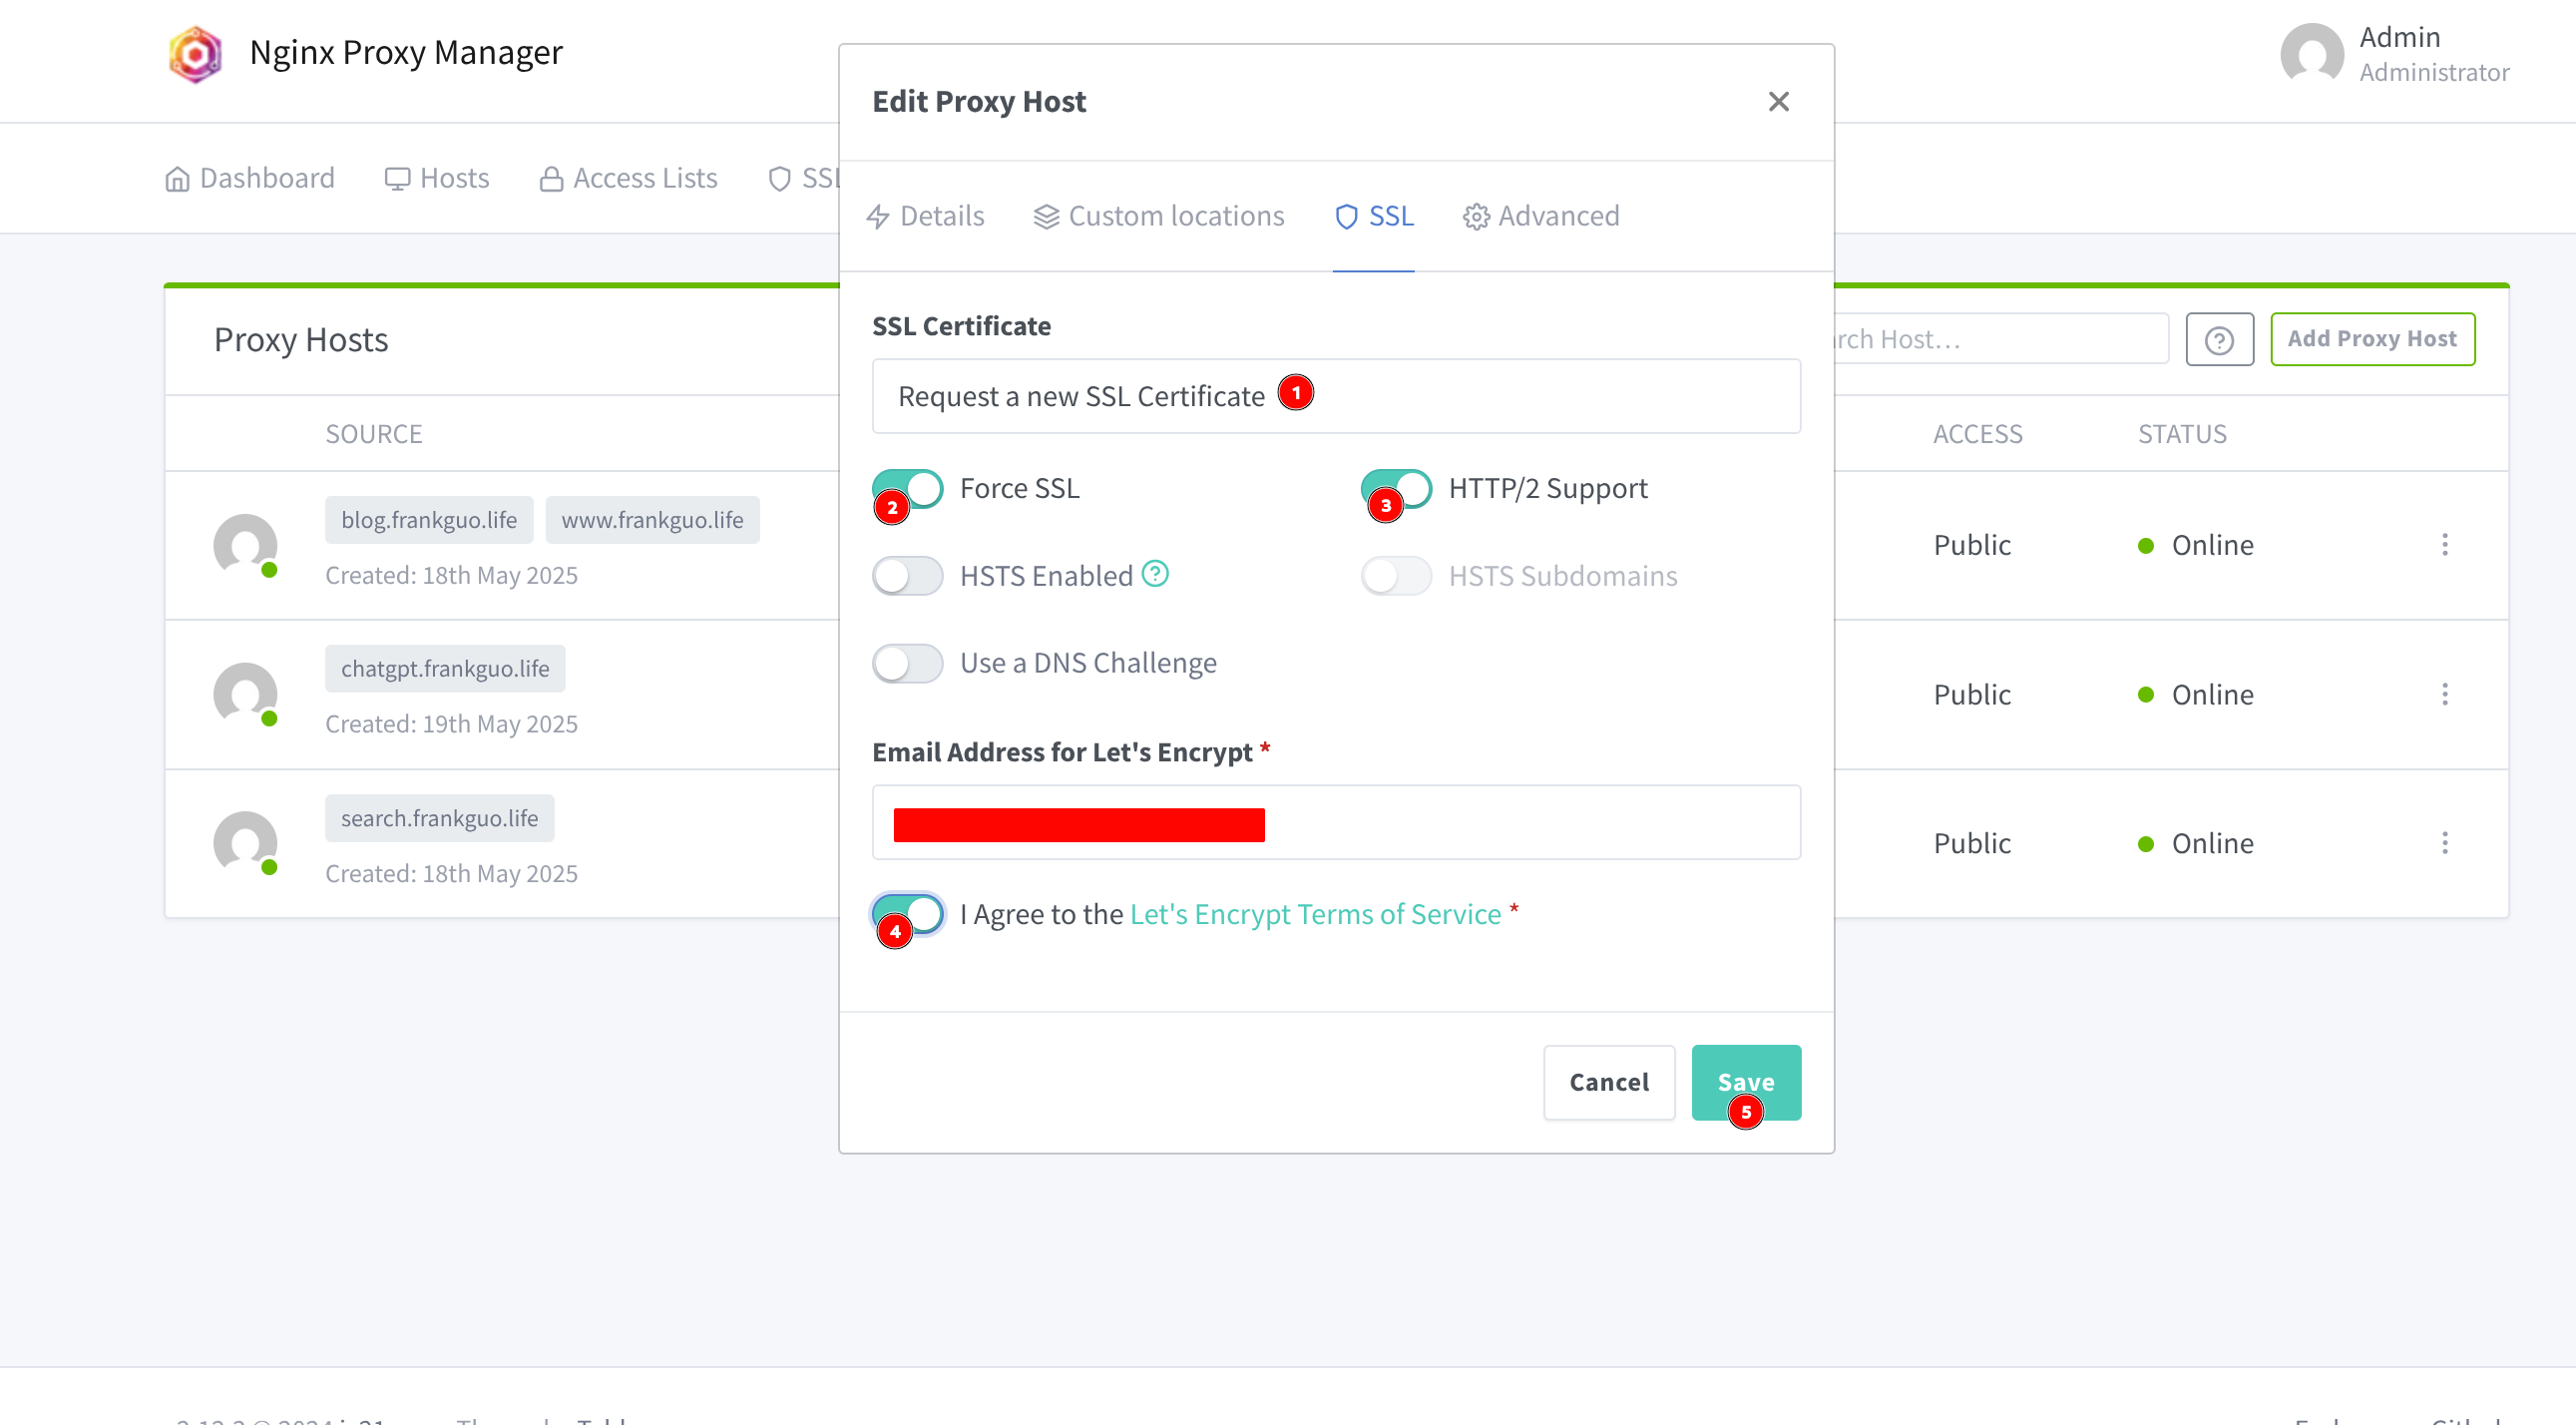This screenshot has height=1425, width=2576.
Task: Click the help question mark button near search
Action: coord(2219,339)
